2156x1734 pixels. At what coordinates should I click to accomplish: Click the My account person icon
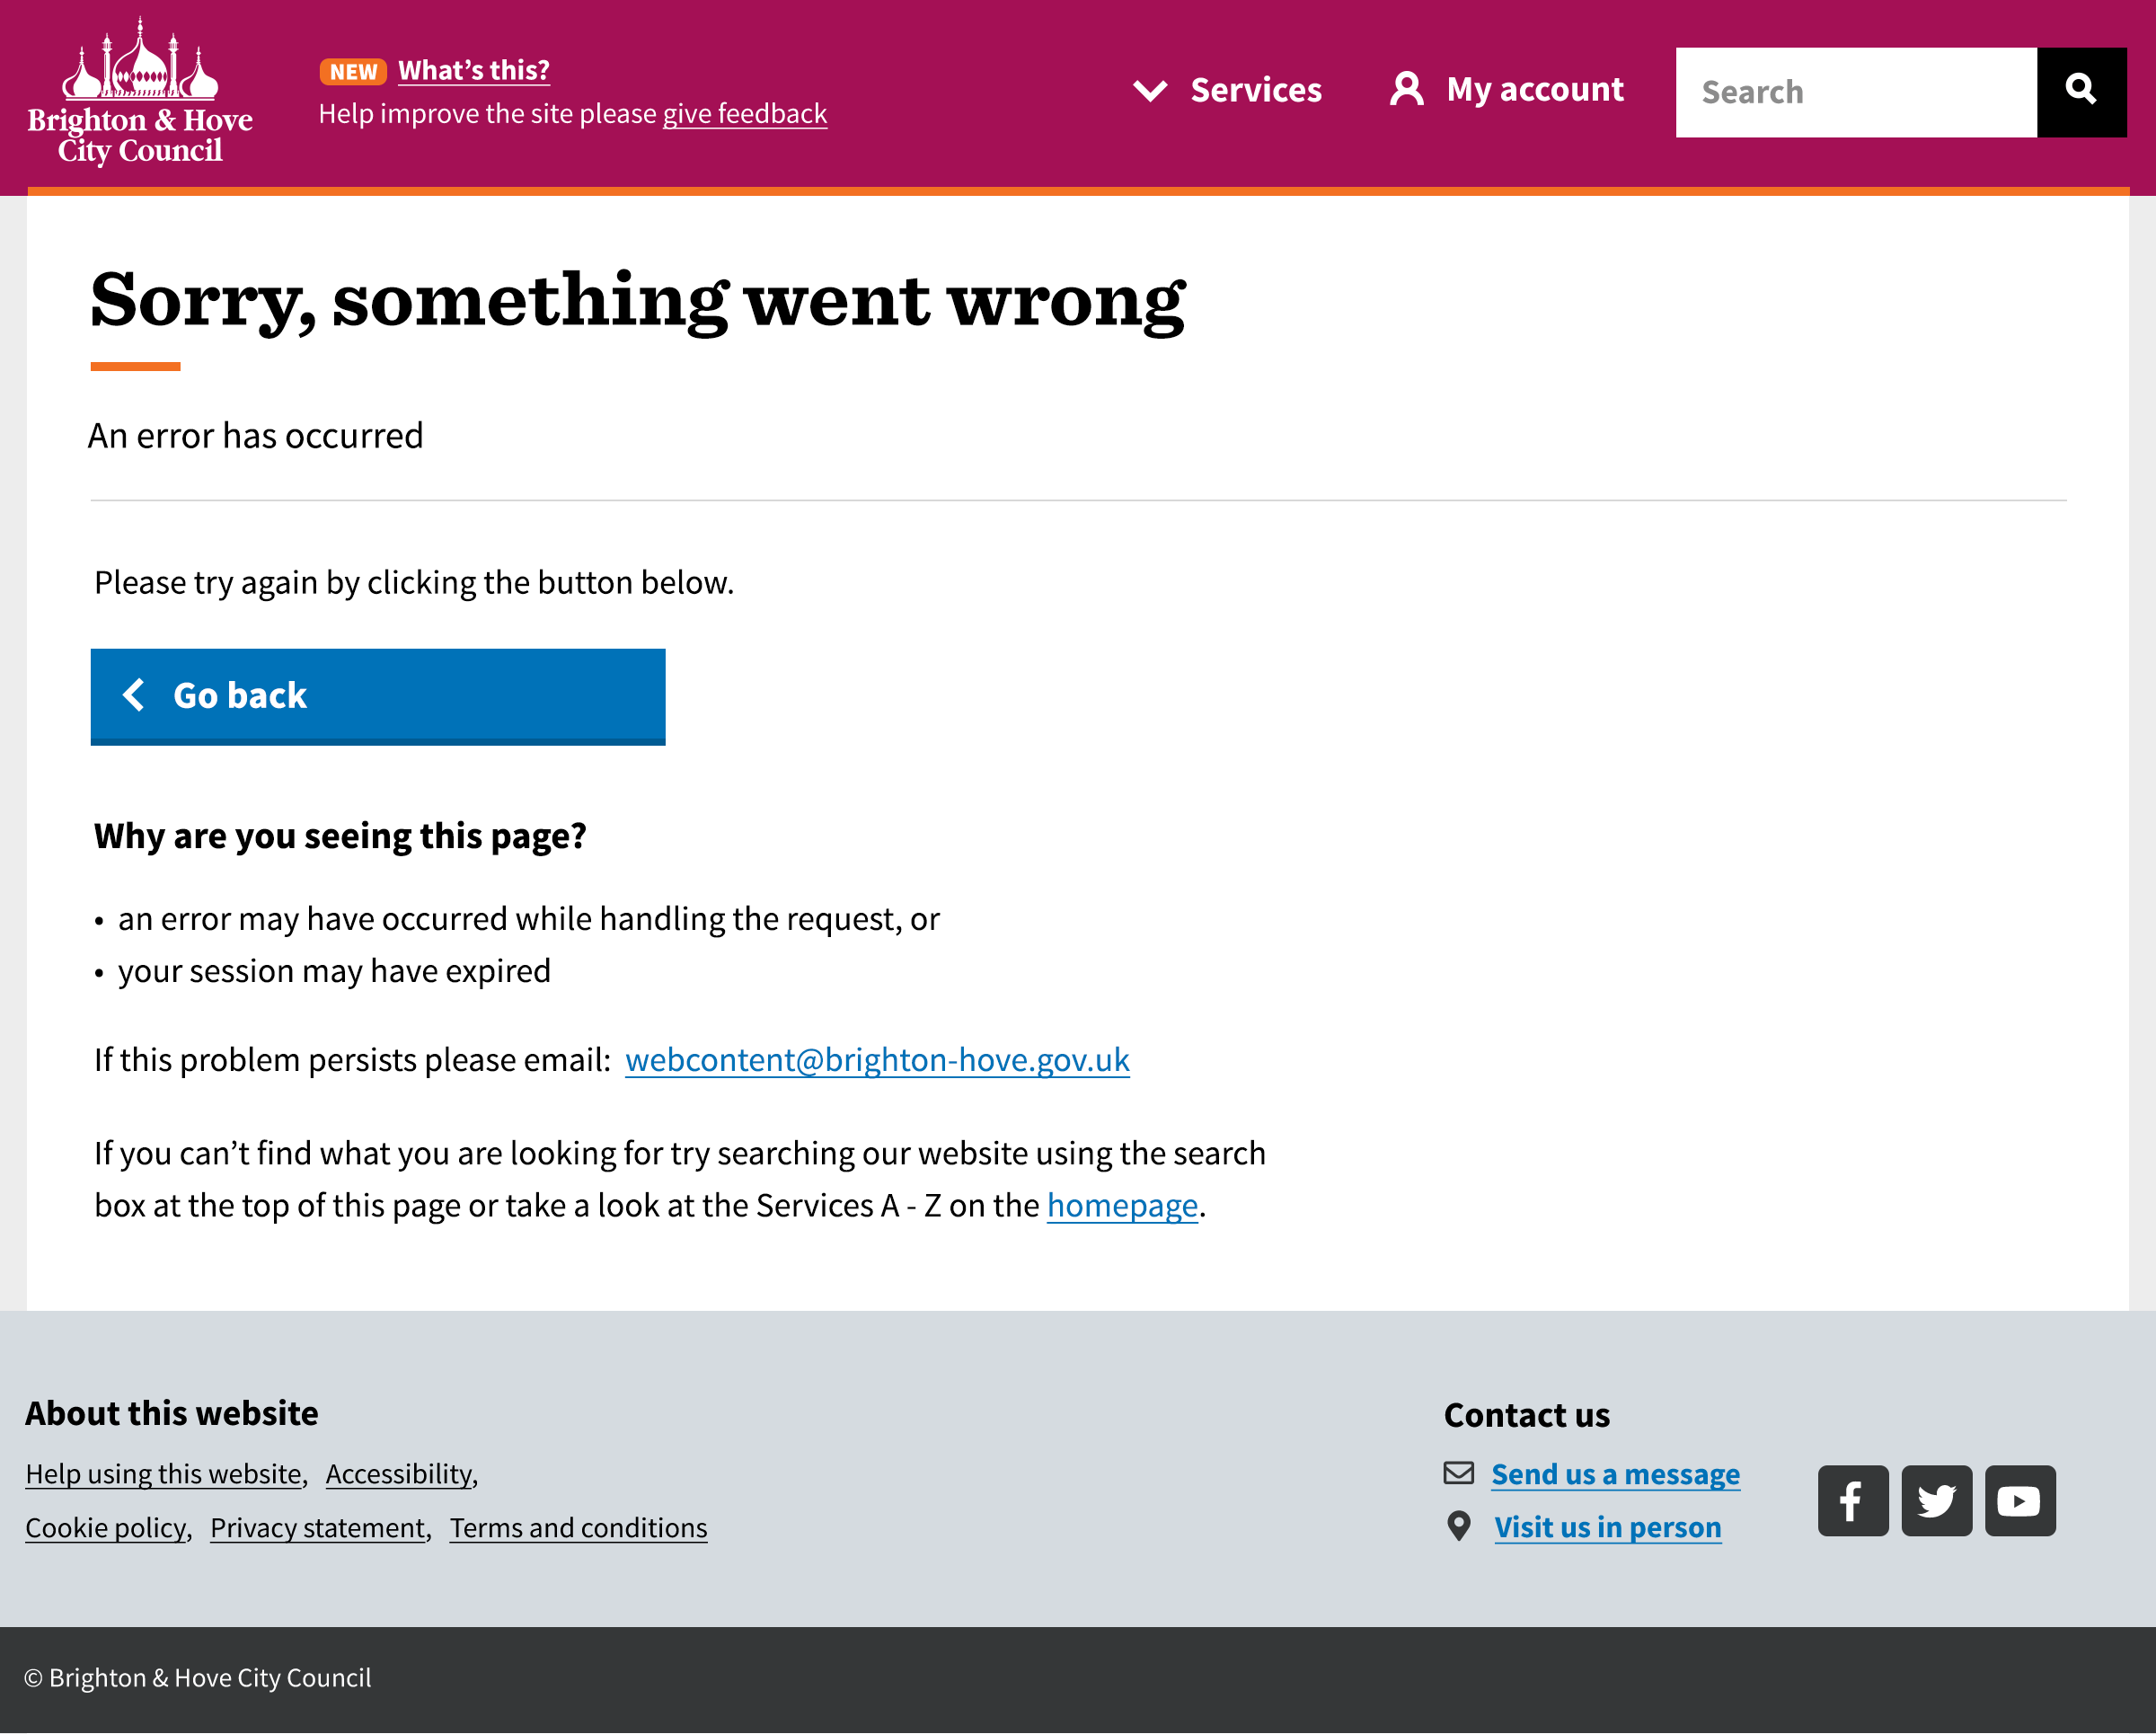1406,89
